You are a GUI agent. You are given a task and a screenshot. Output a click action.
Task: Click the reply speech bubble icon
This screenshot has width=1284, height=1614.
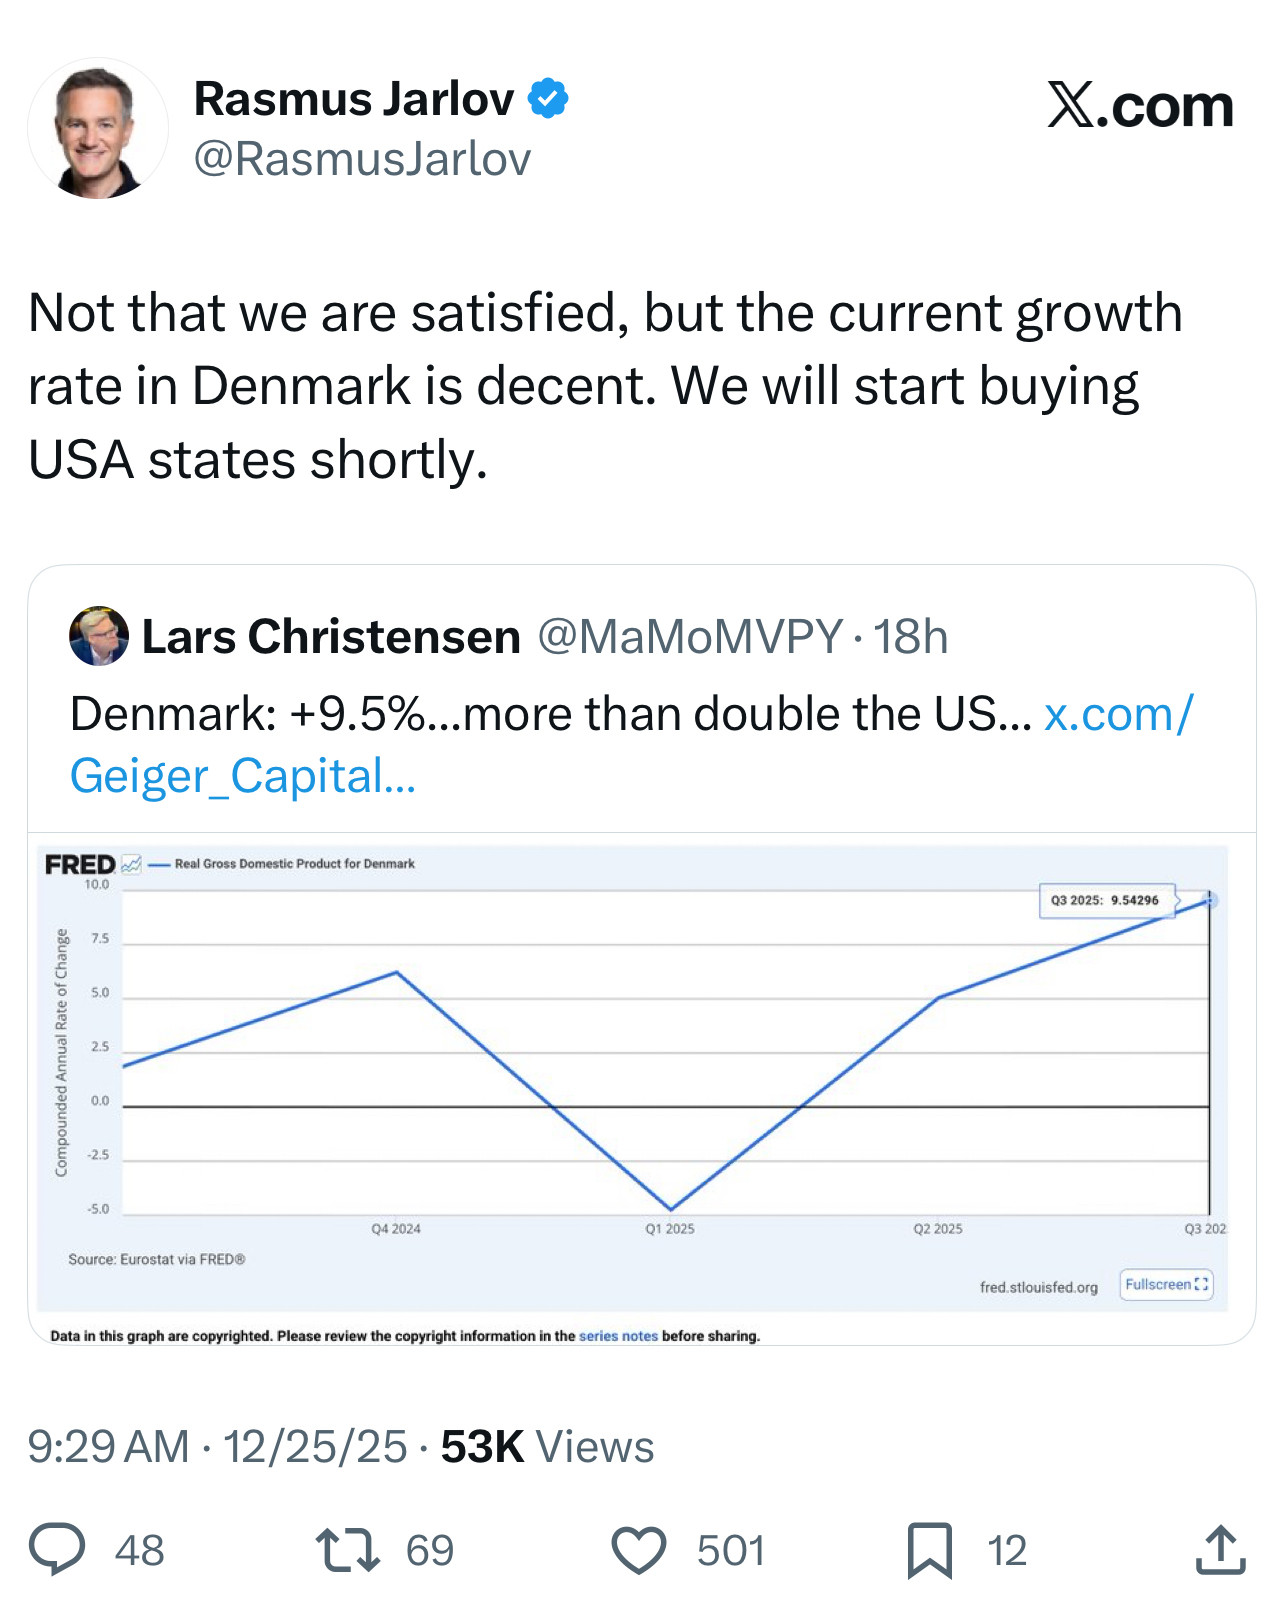tap(57, 1550)
